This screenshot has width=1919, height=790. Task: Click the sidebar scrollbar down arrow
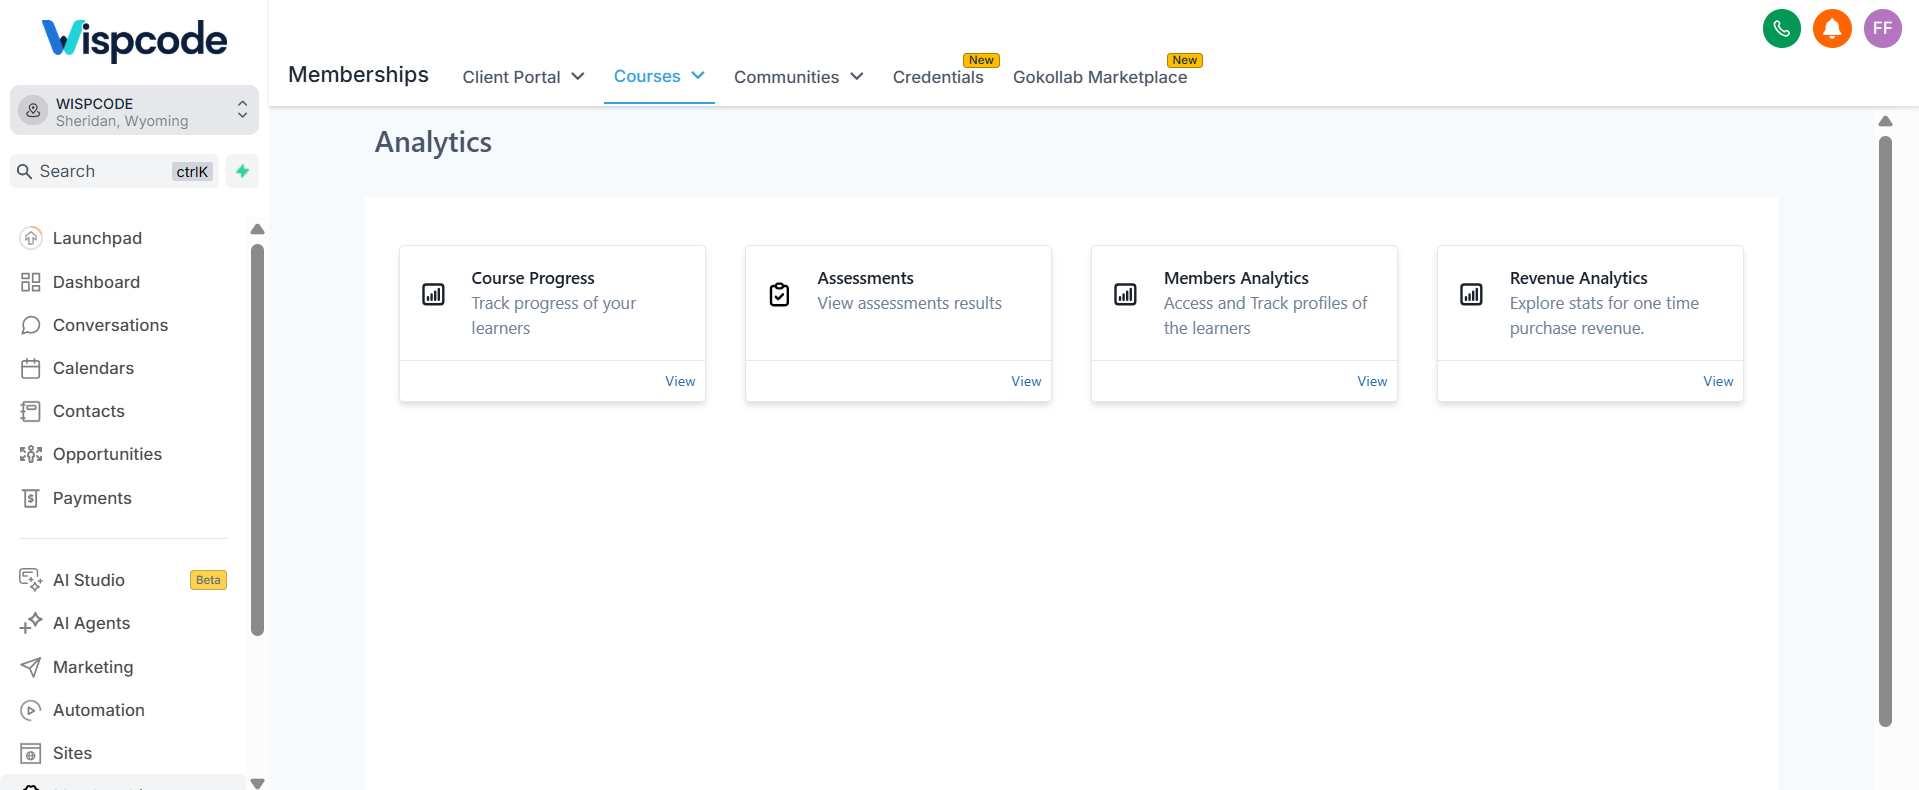tap(257, 783)
